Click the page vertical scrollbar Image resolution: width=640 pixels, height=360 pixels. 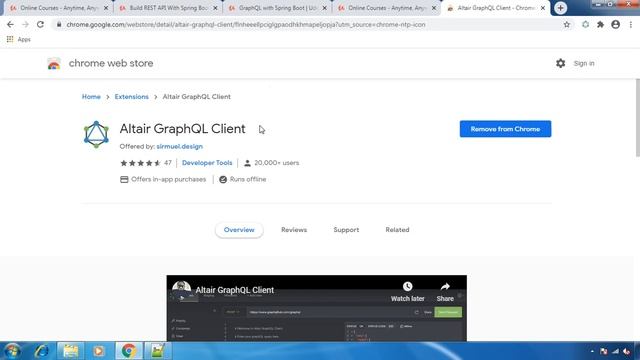pyautogui.click(x=637, y=118)
